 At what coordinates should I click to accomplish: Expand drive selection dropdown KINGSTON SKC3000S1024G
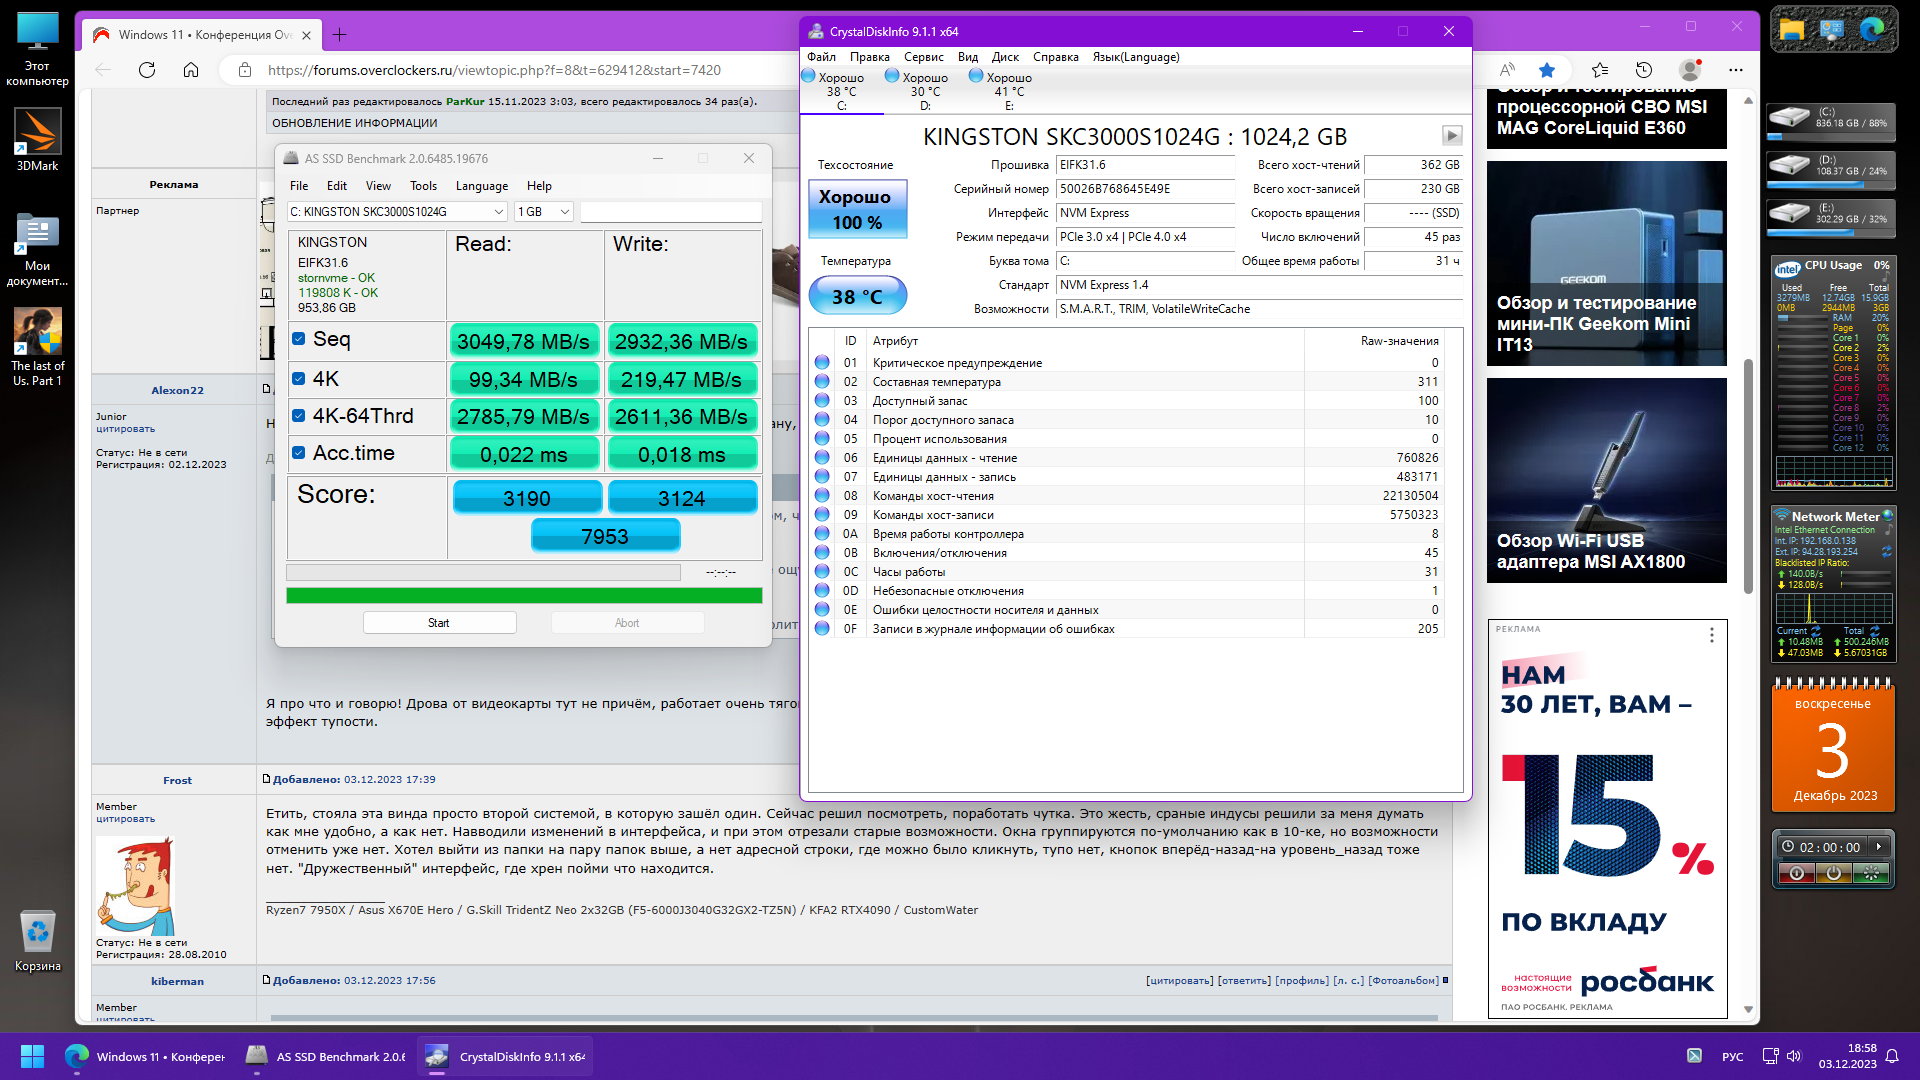[397, 212]
